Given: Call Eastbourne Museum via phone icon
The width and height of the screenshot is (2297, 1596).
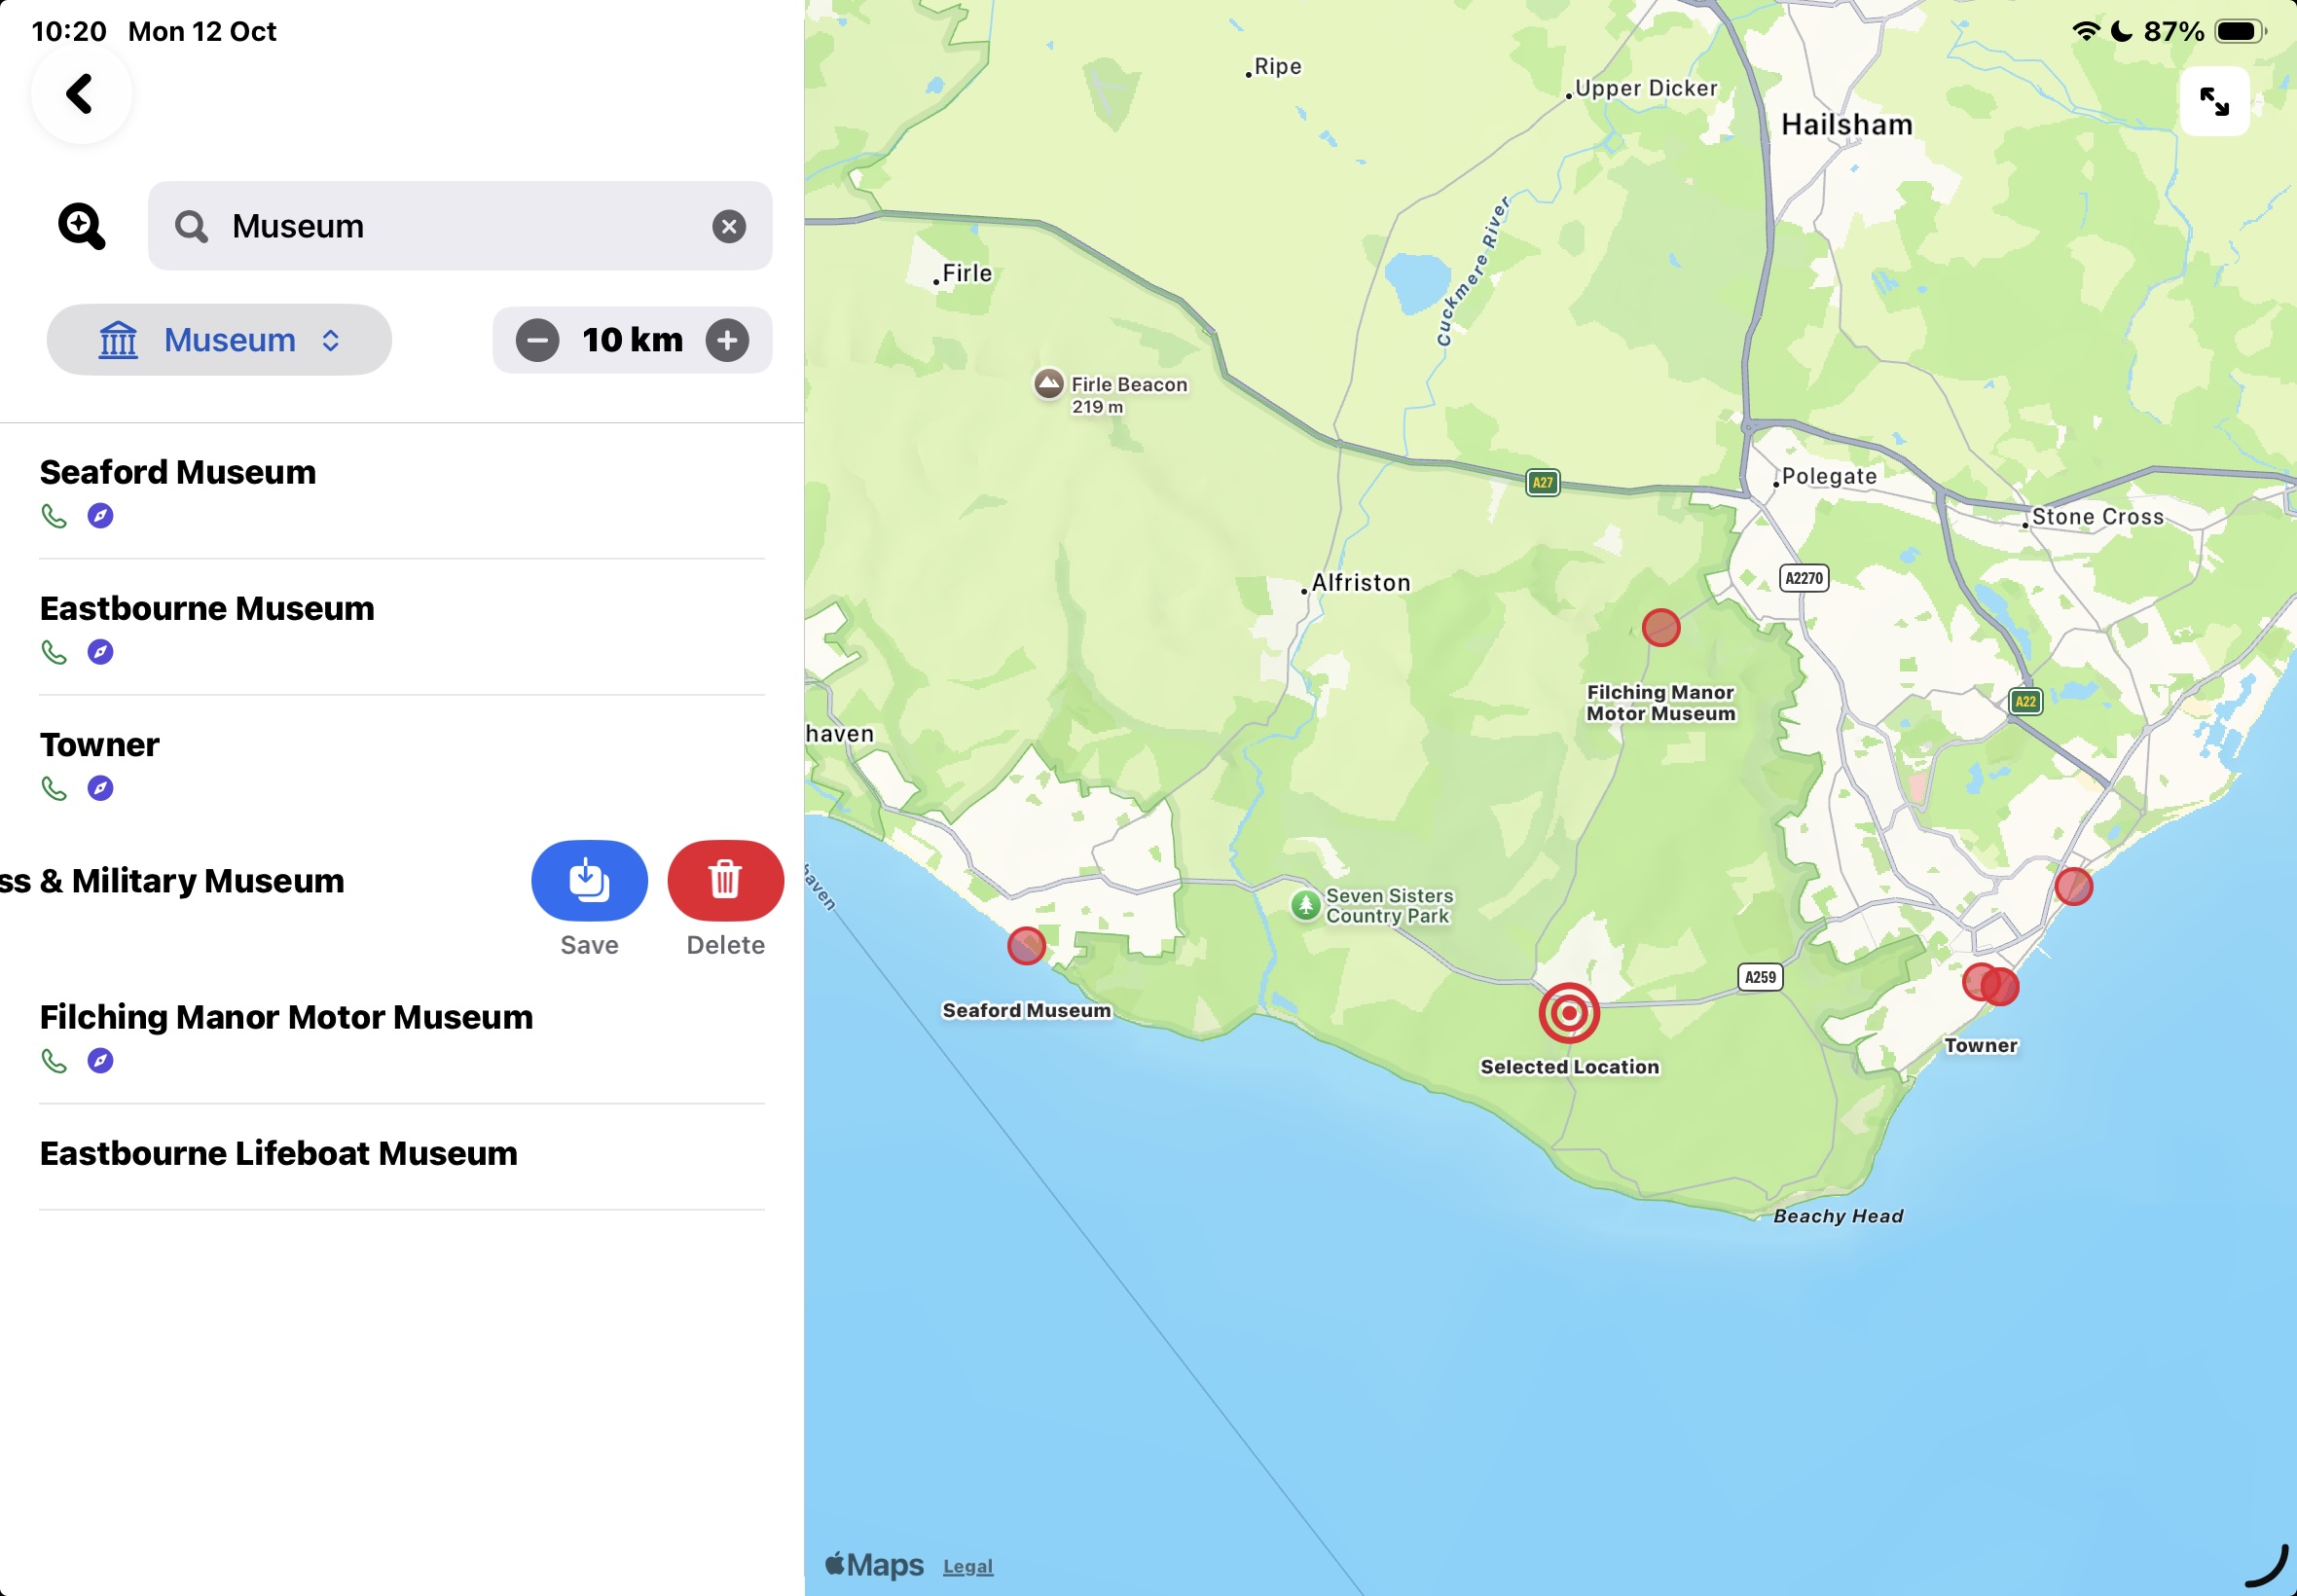Looking at the screenshot, I should tap(54, 652).
